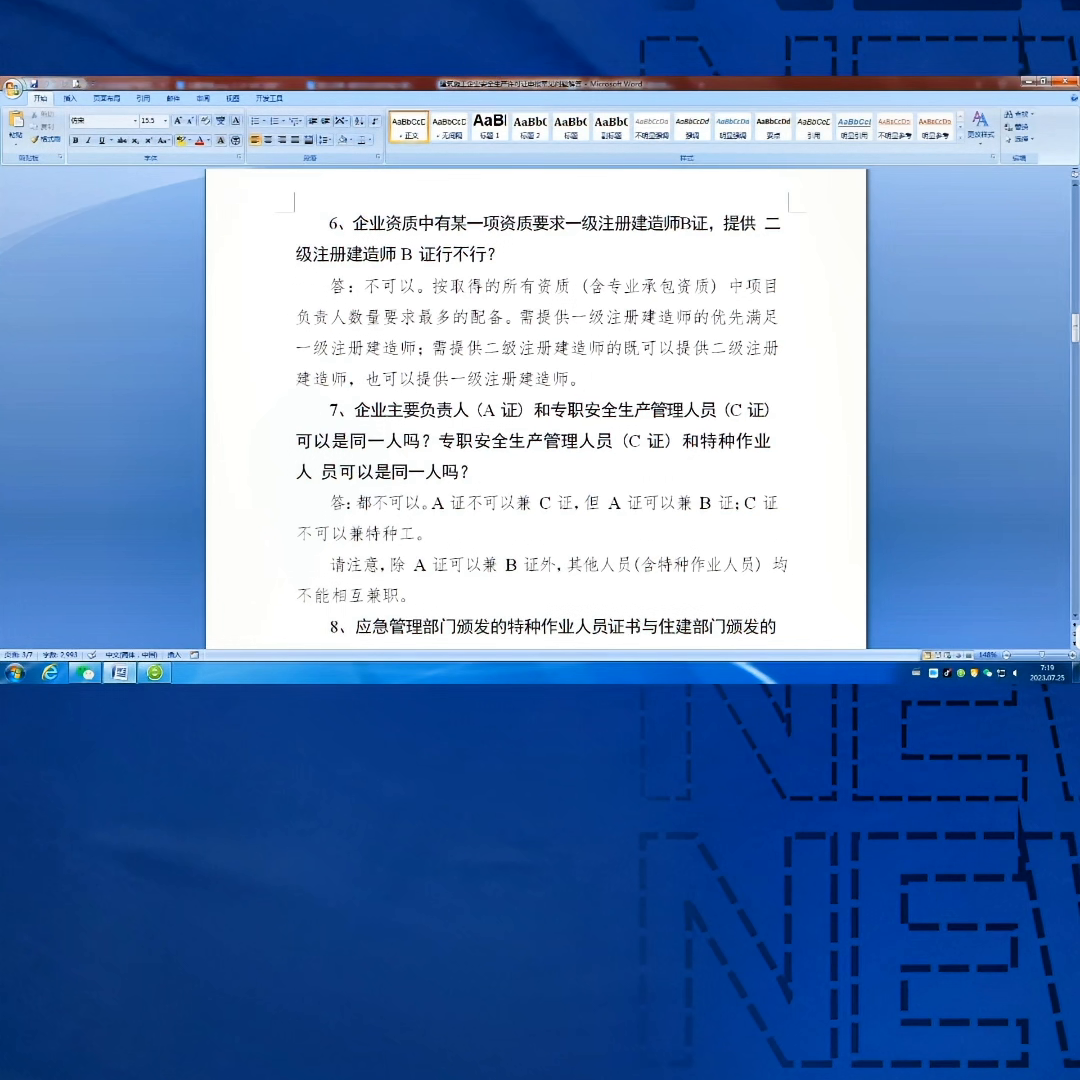Click the Phonetic Guide (文) icon
This screenshot has height=1080, width=1080.
[x=220, y=121]
